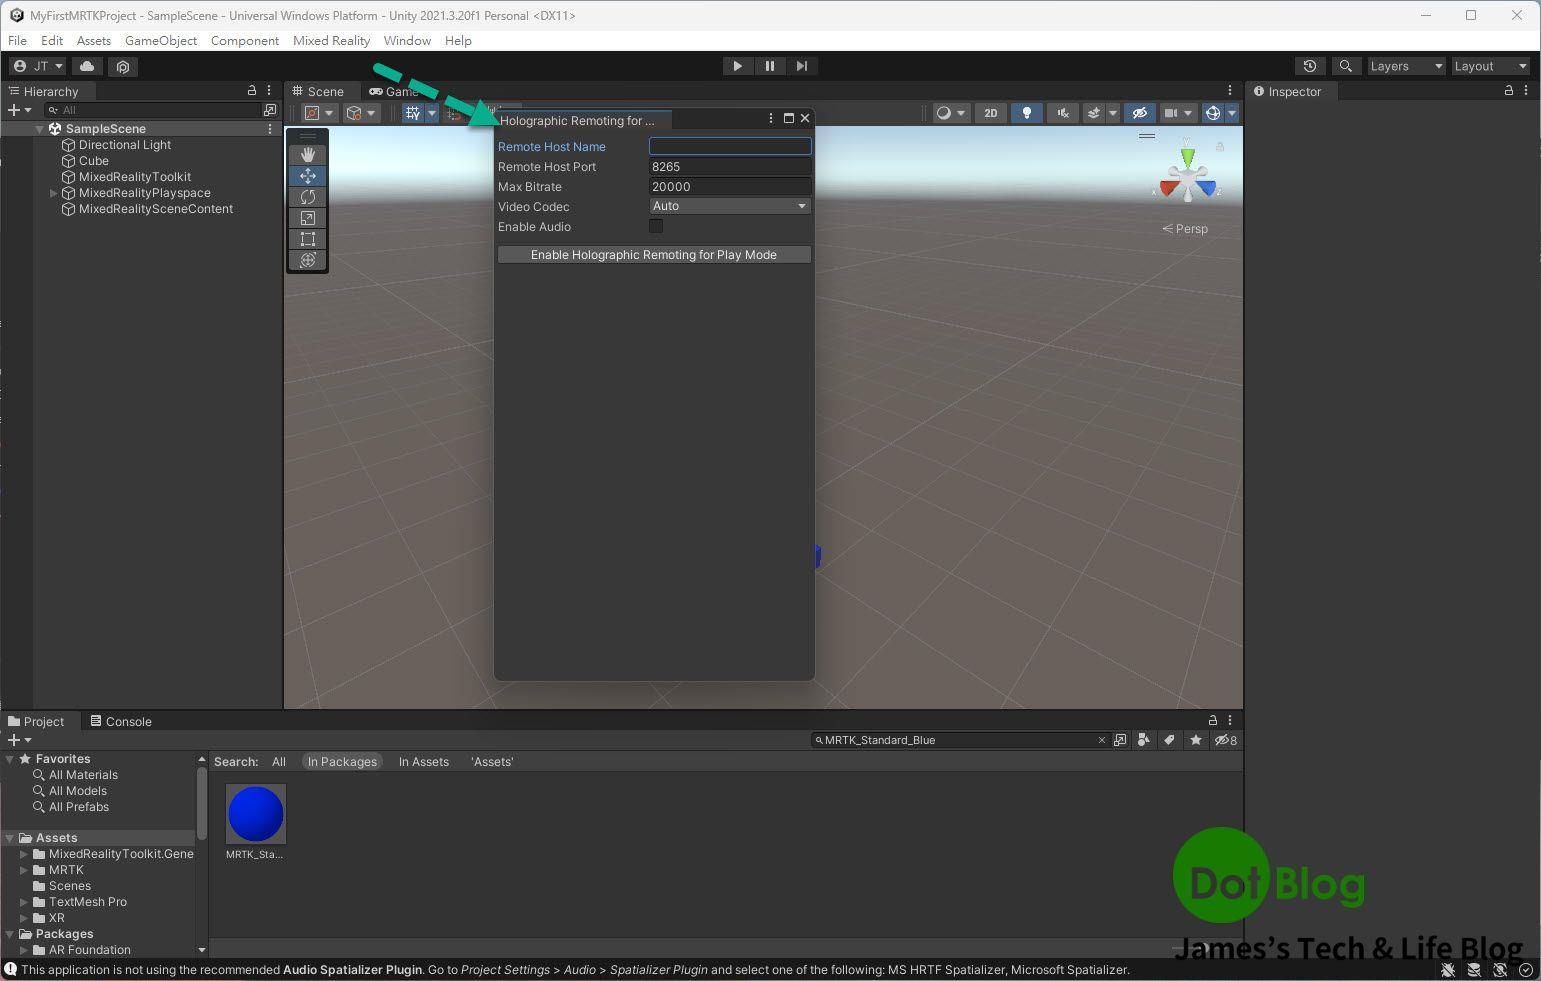This screenshot has height=981, width=1541.
Task: Click the Pause button
Action: click(x=770, y=66)
